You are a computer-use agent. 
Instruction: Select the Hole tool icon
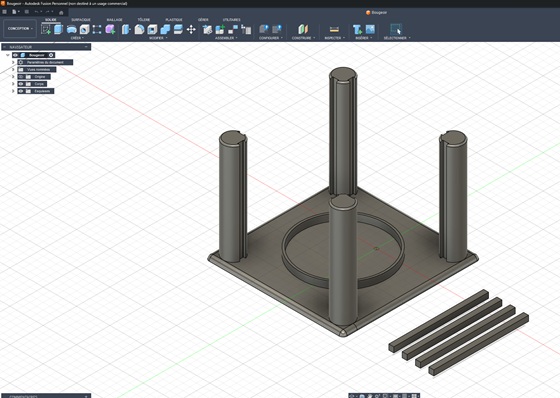(84, 29)
